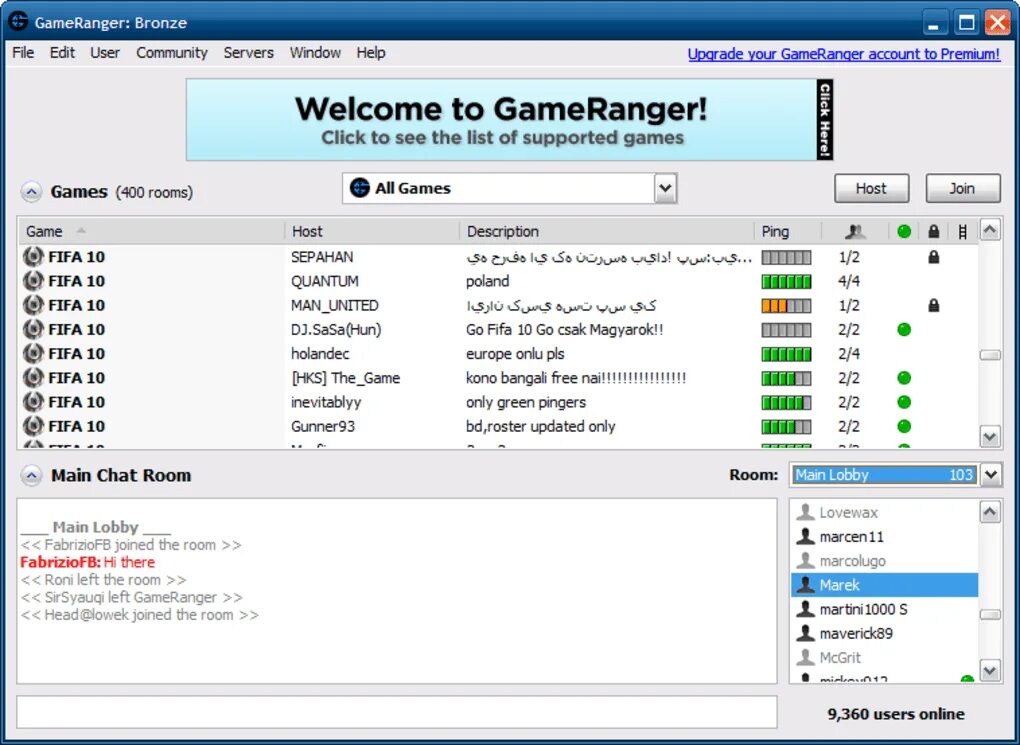Sort games list by Game column
This screenshot has height=745, width=1020.
pos(151,232)
